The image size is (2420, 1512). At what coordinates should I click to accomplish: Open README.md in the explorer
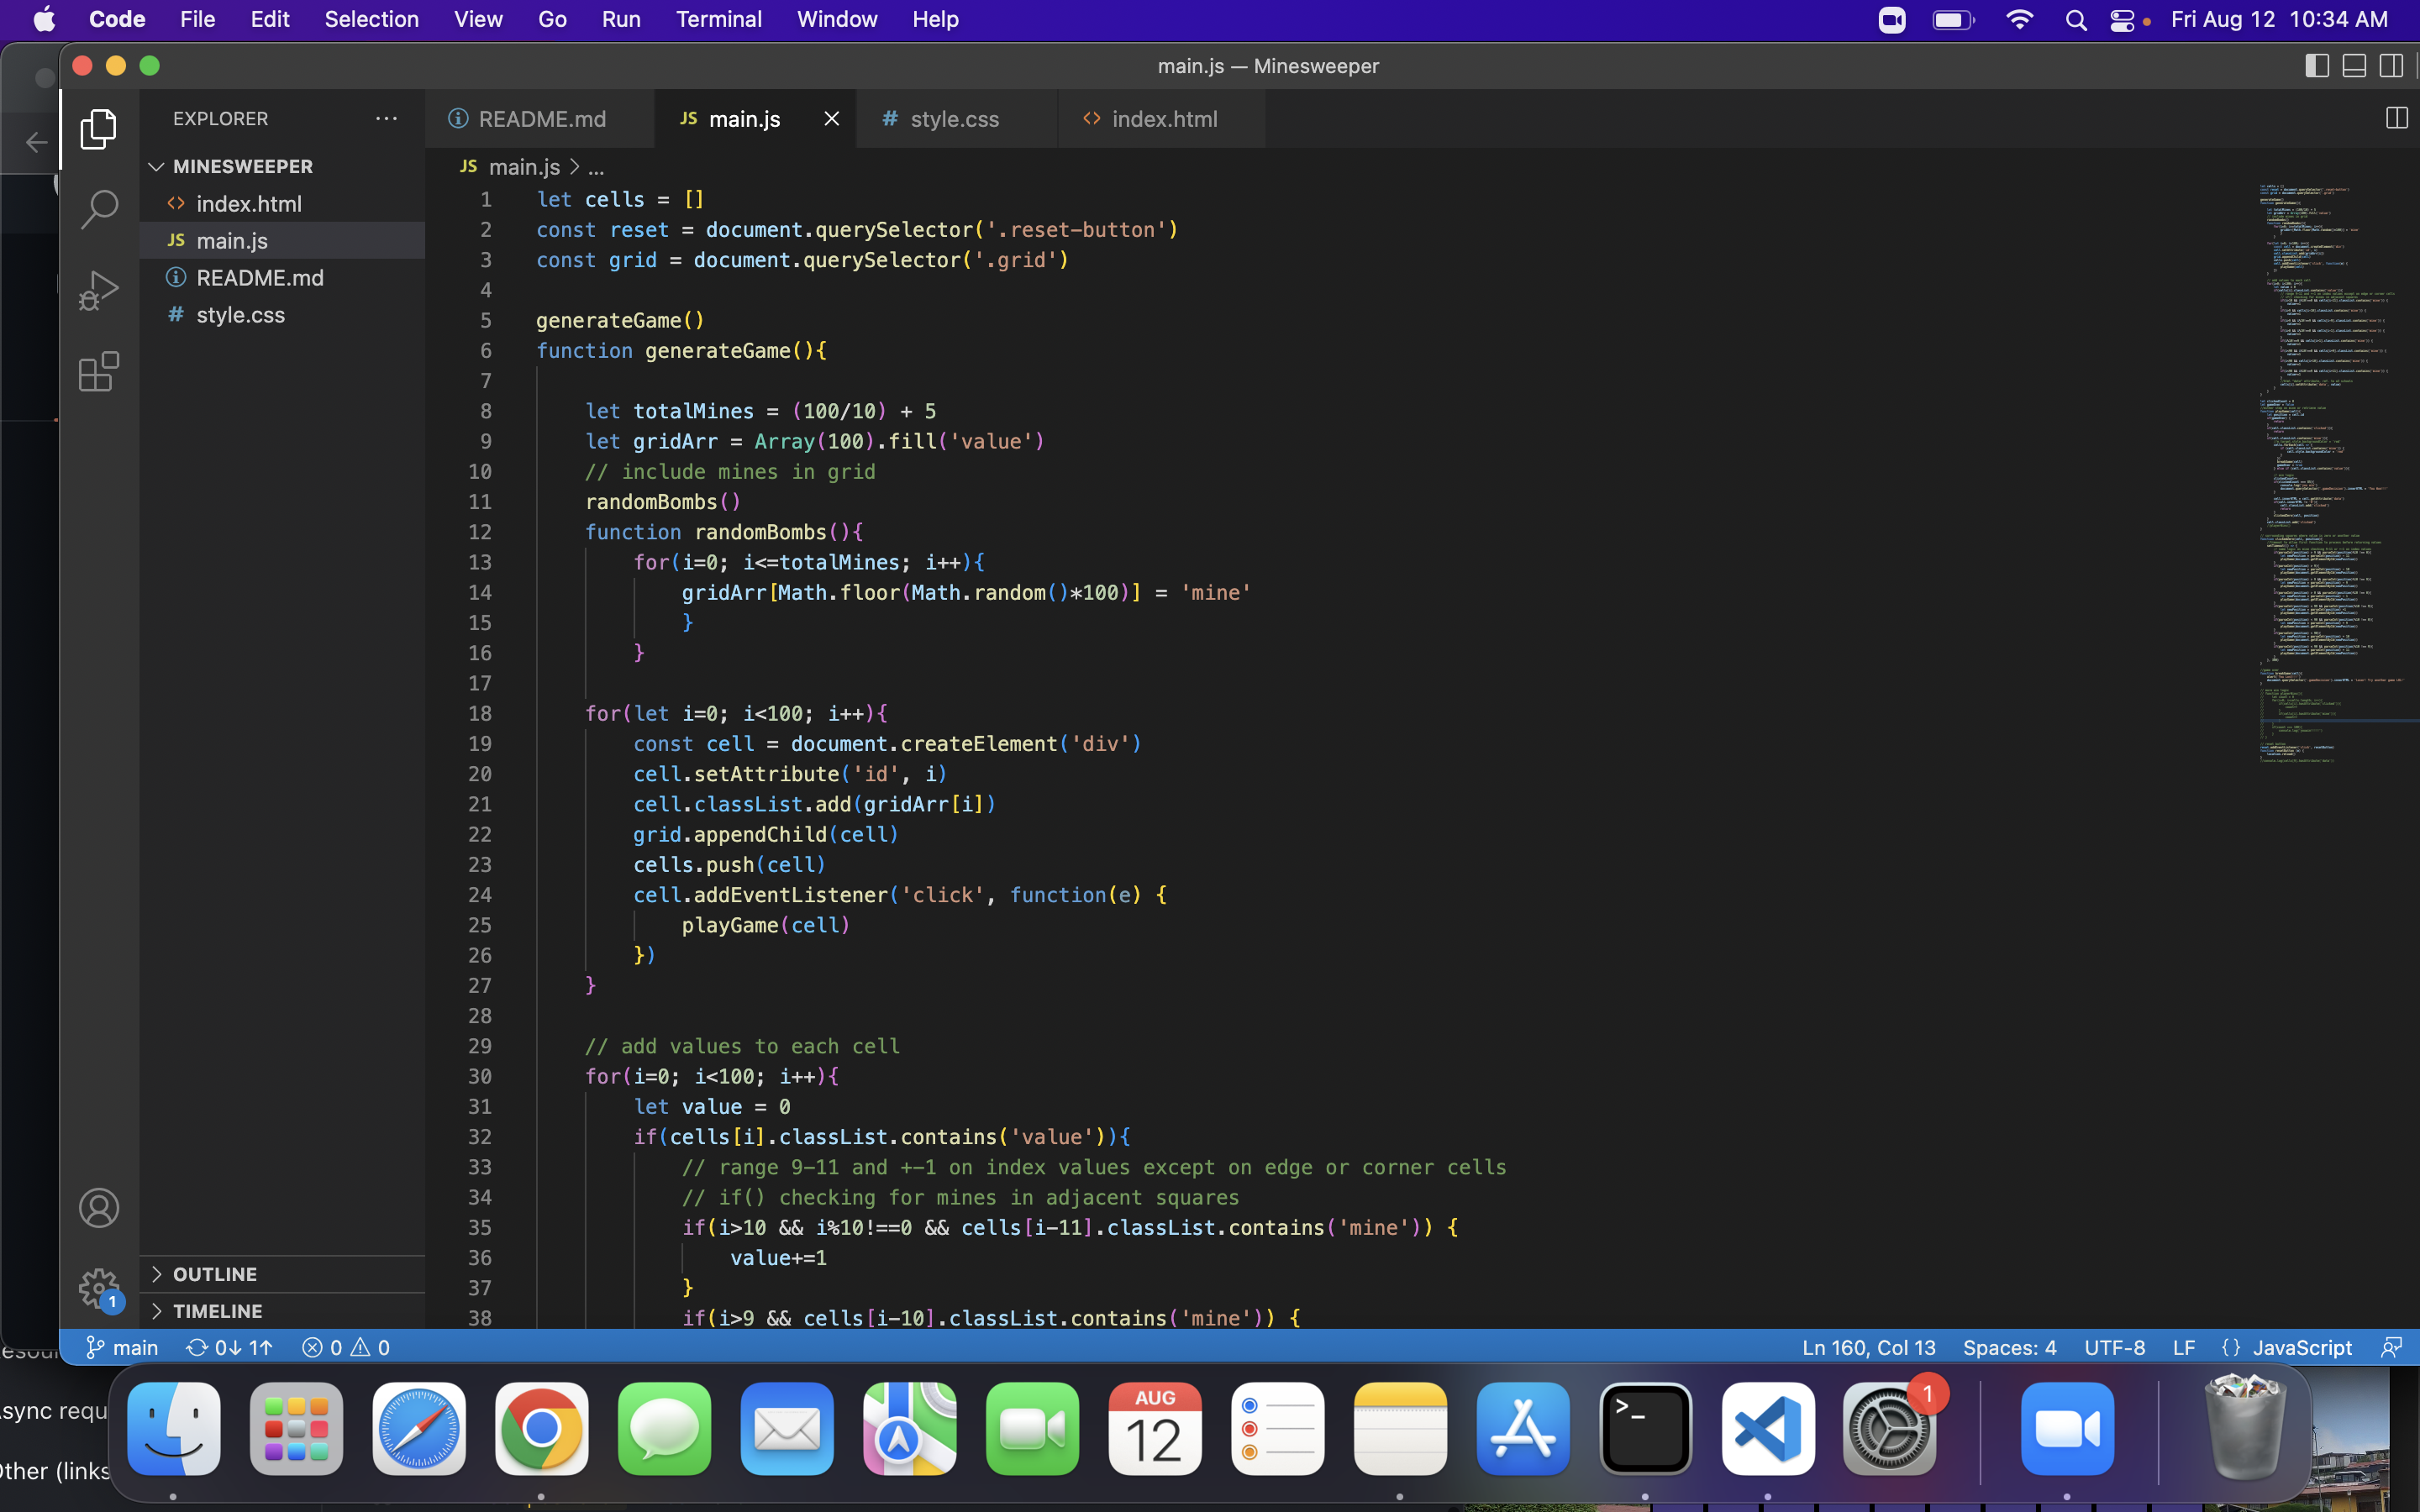[282, 277]
